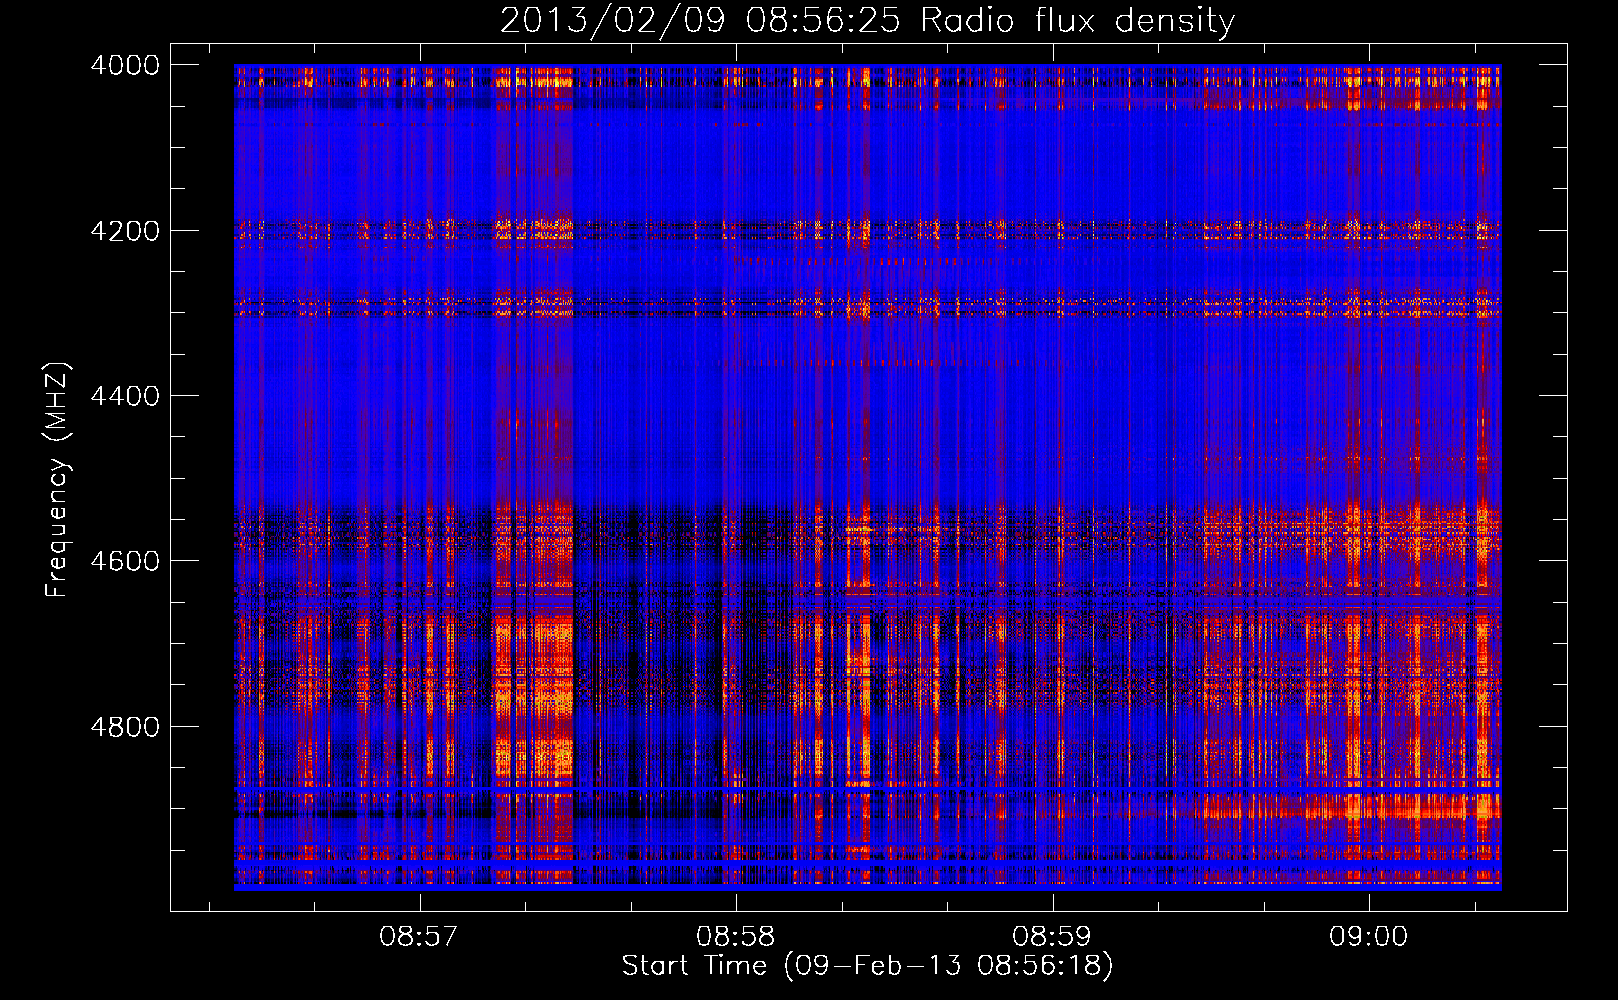This screenshot has height=1000, width=1618.
Task: Click the 08:59 time axis label
Action: click(1052, 936)
